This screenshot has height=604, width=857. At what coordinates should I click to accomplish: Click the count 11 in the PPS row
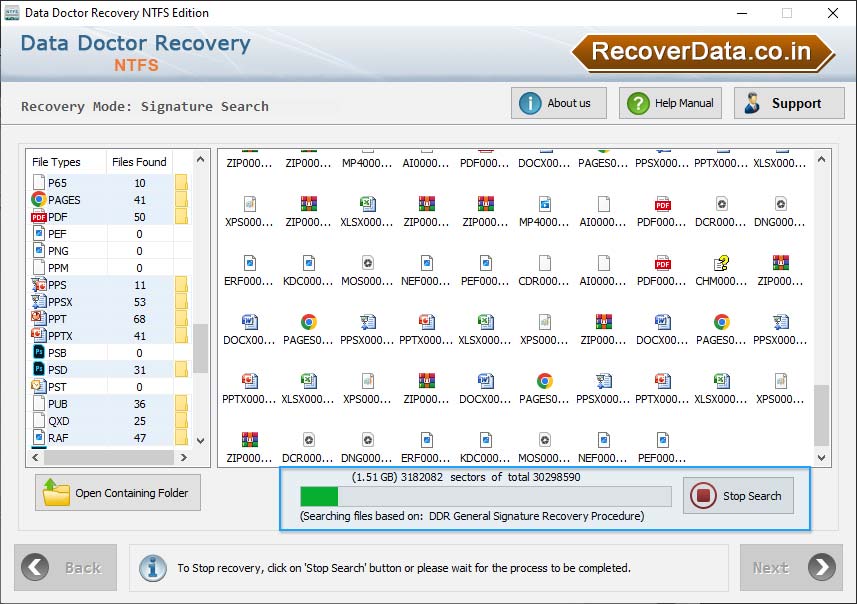tap(140, 285)
